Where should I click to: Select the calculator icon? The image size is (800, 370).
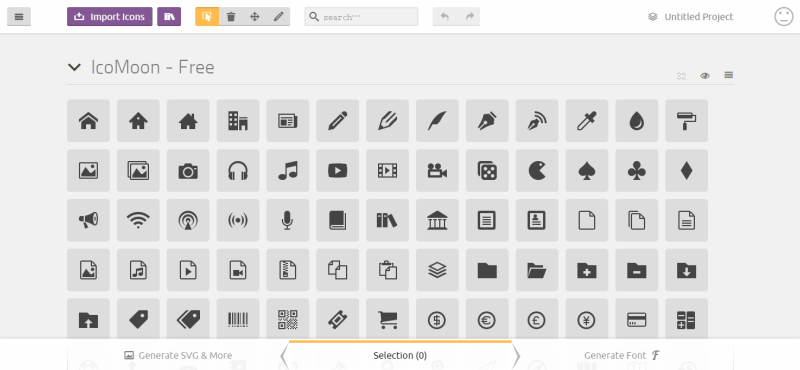687,320
